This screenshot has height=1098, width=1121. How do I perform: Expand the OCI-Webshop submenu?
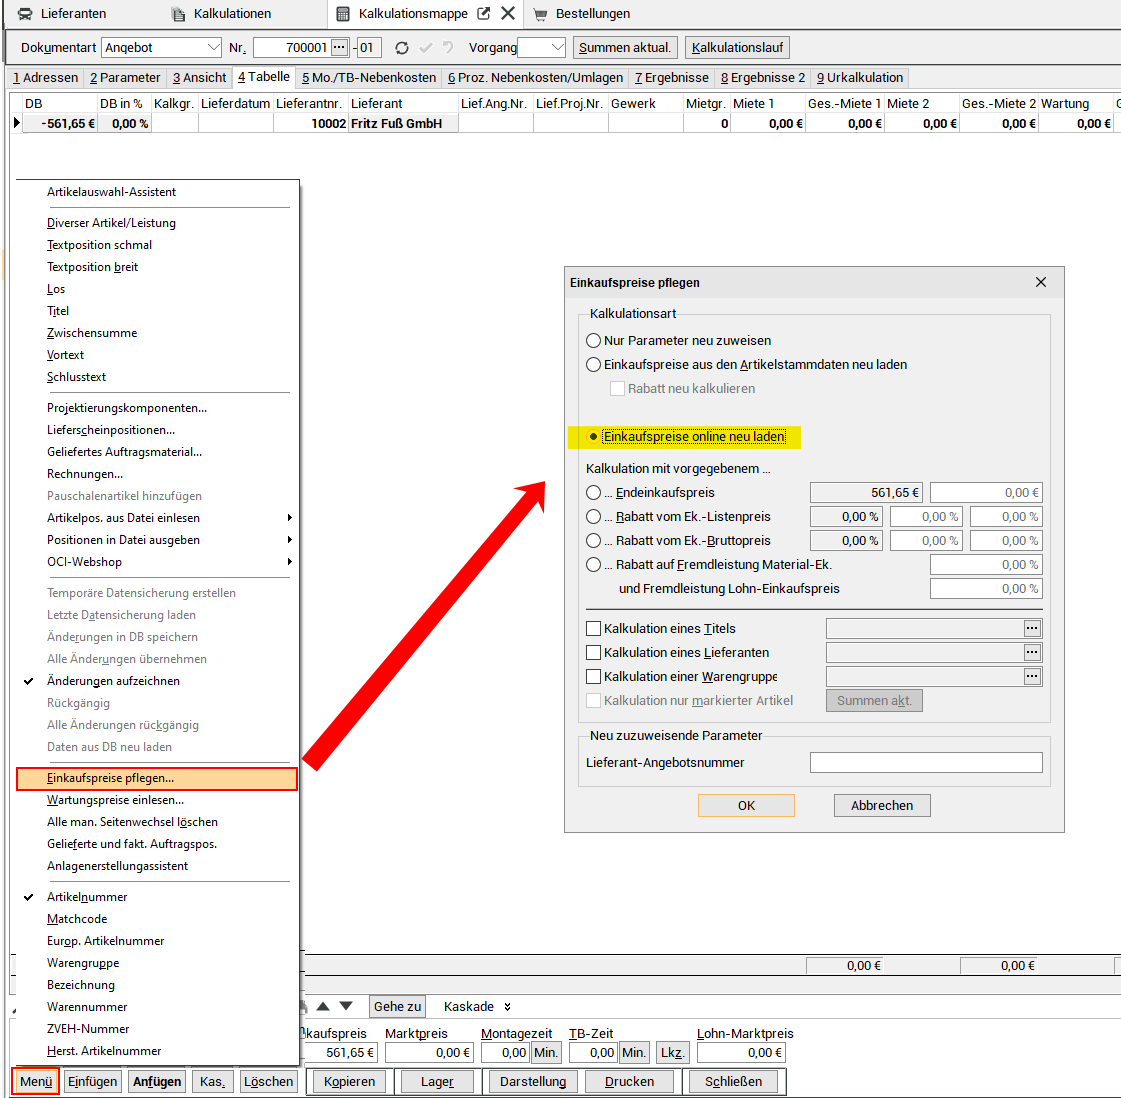(x=290, y=562)
